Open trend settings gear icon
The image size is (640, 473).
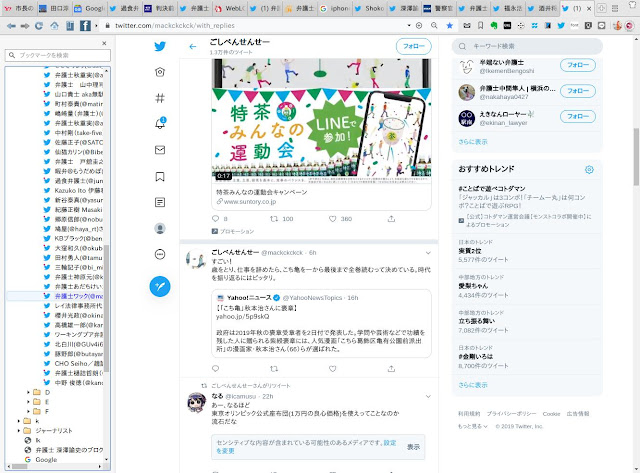(589, 169)
